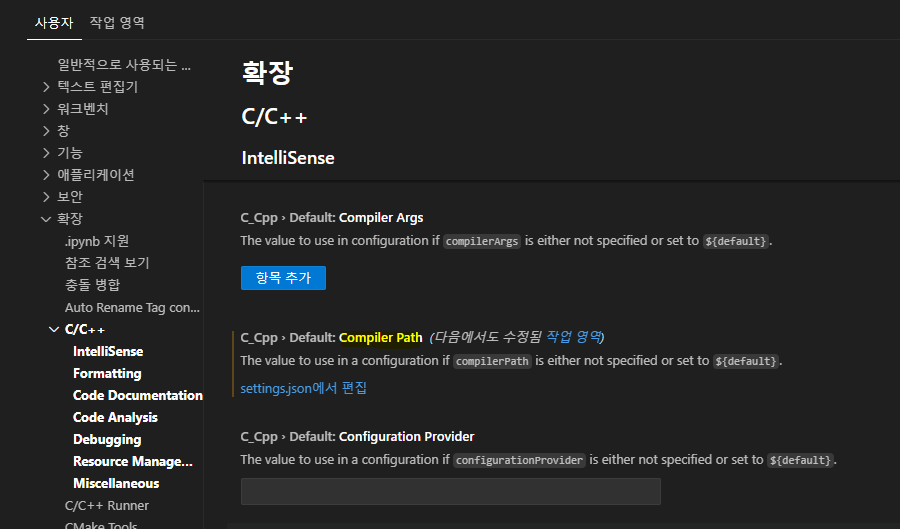
Task: Click the compilerArgs inline code text
Action: [482, 242]
